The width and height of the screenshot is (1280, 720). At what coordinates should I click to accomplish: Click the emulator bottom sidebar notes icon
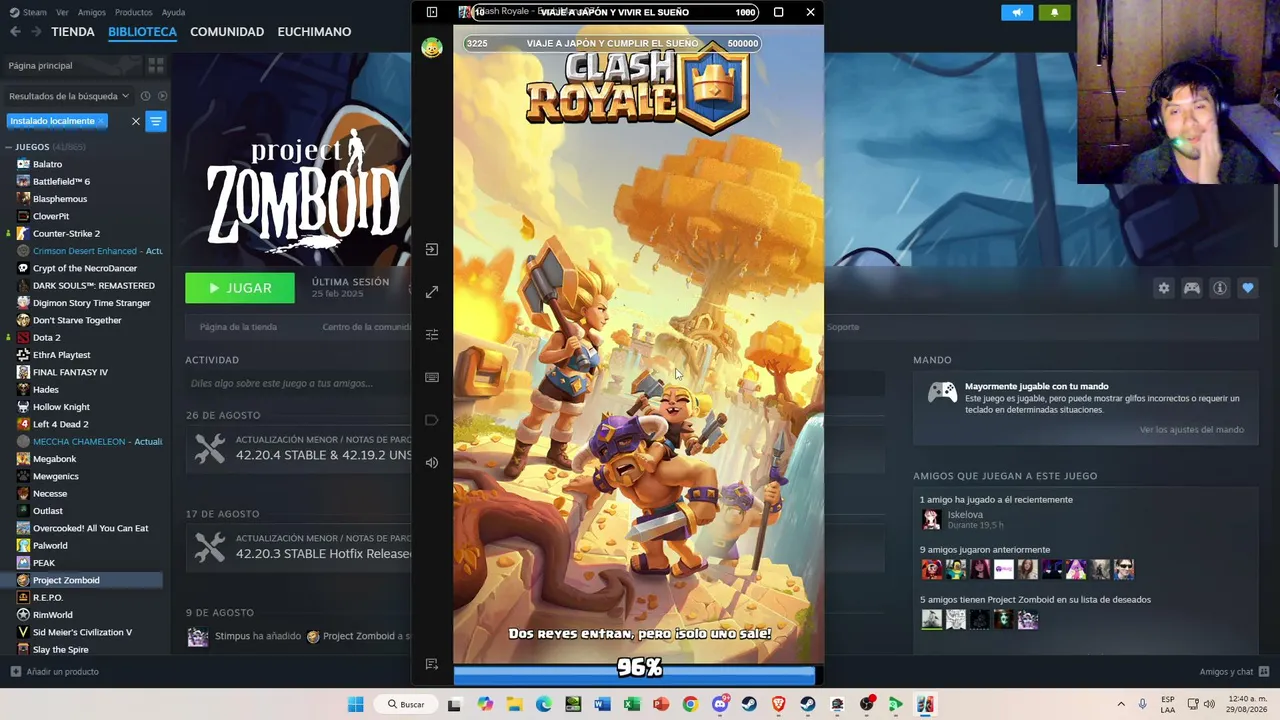(432, 665)
